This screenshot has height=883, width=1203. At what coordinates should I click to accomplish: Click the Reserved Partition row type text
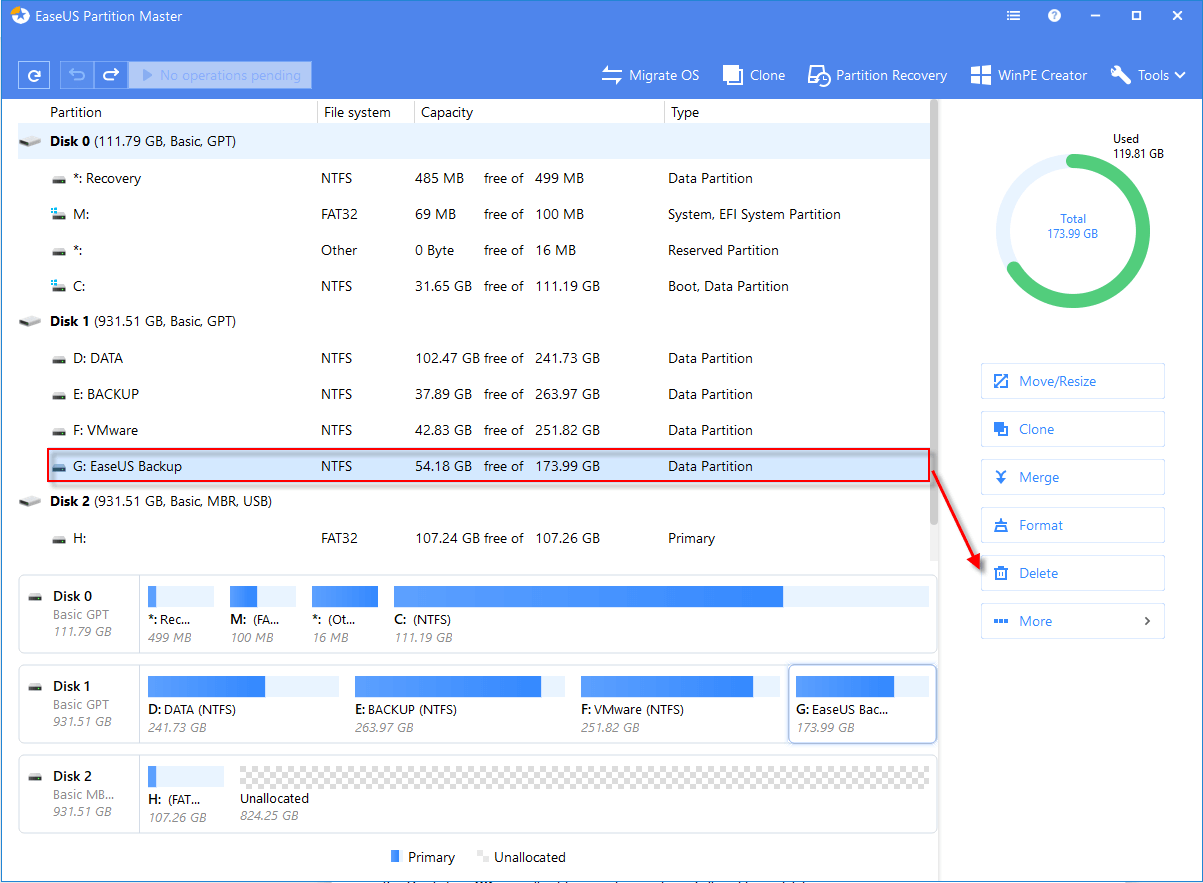[x=723, y=250]
